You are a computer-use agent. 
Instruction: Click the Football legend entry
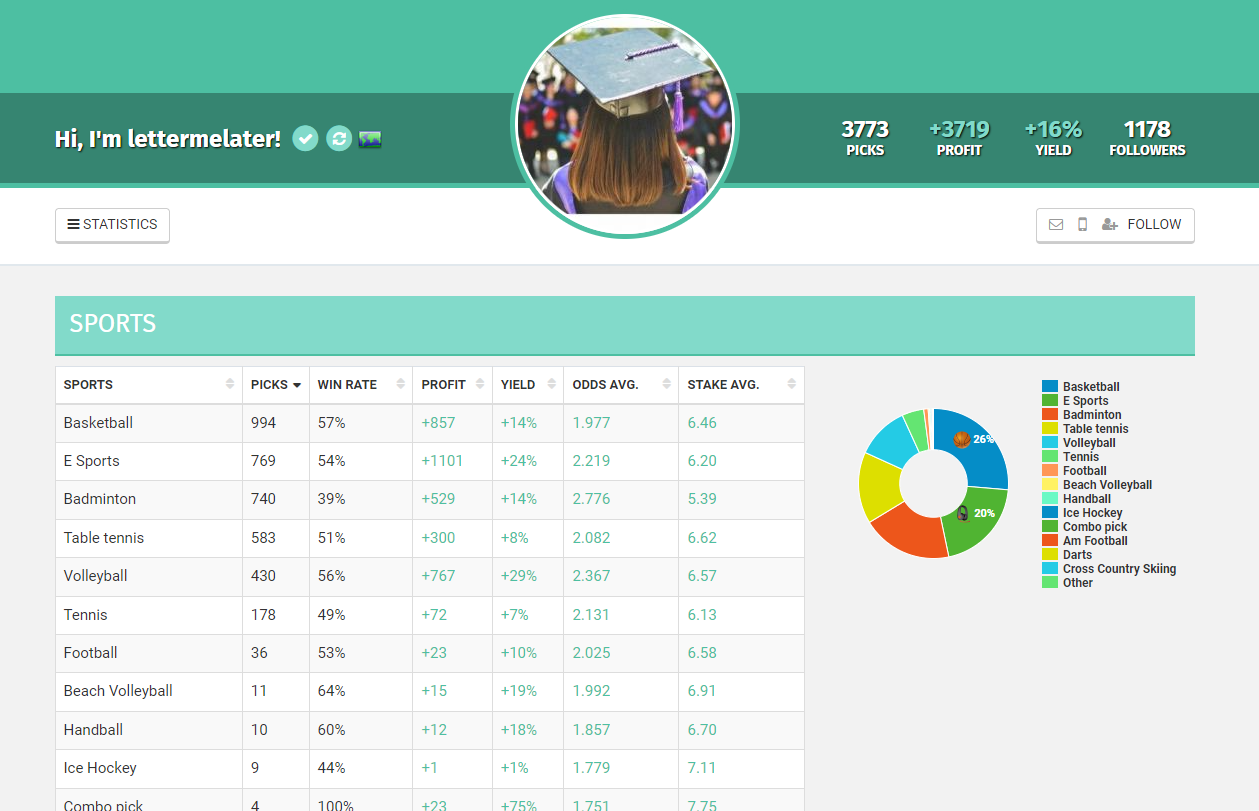point(1085,471)
